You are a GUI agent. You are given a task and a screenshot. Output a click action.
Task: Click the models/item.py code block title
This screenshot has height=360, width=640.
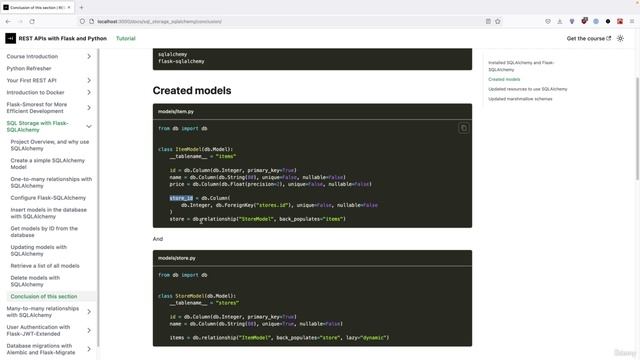(176, 111)
